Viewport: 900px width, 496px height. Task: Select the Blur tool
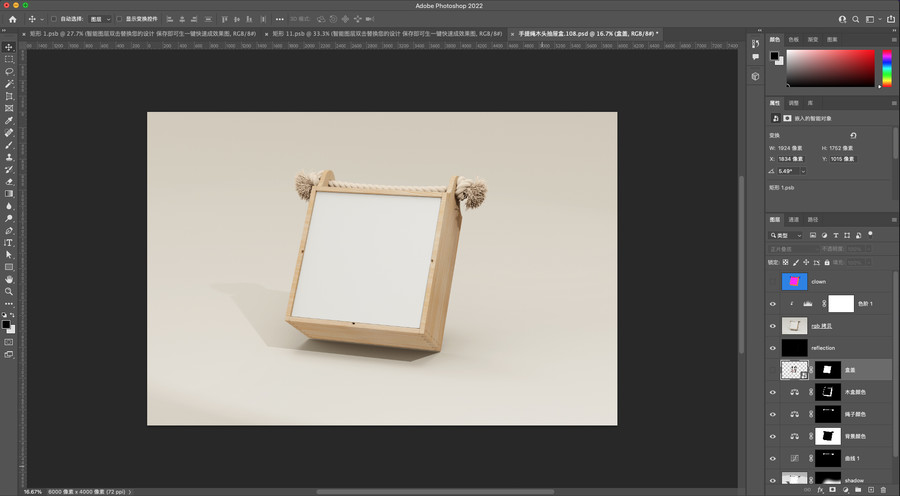pos(9,206)
